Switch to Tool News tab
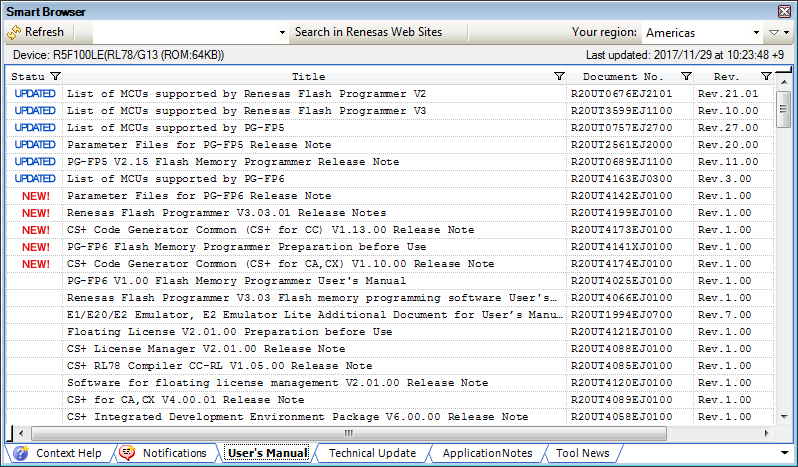The height and width of the screenshot is (467, 798). tap(582, 453)
